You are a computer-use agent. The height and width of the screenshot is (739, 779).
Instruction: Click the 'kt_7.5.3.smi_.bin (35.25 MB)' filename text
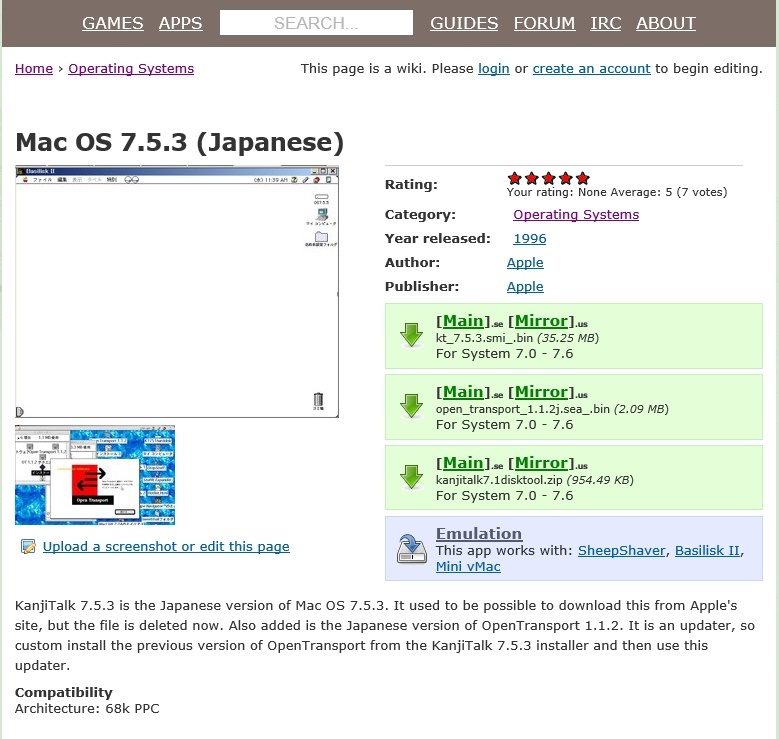[517, 338]
